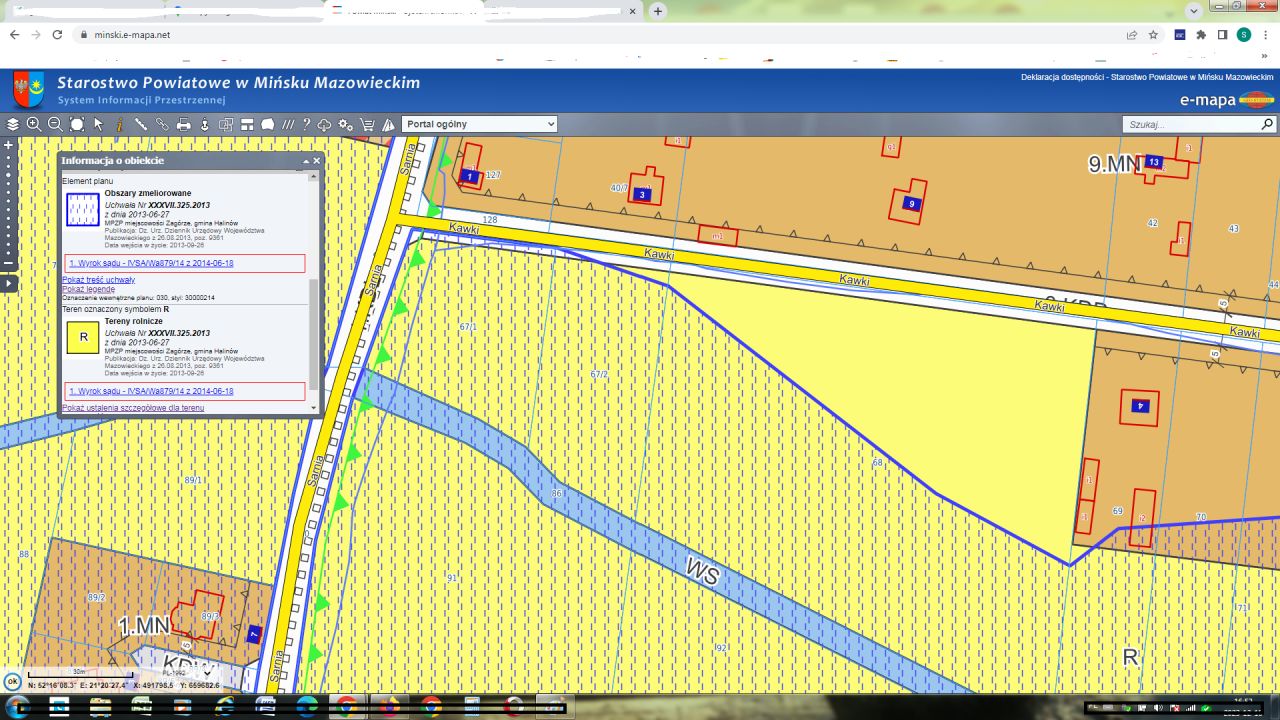Activate the object information 'i' tool
1280x720 pixels.
(x=120, y=125)
